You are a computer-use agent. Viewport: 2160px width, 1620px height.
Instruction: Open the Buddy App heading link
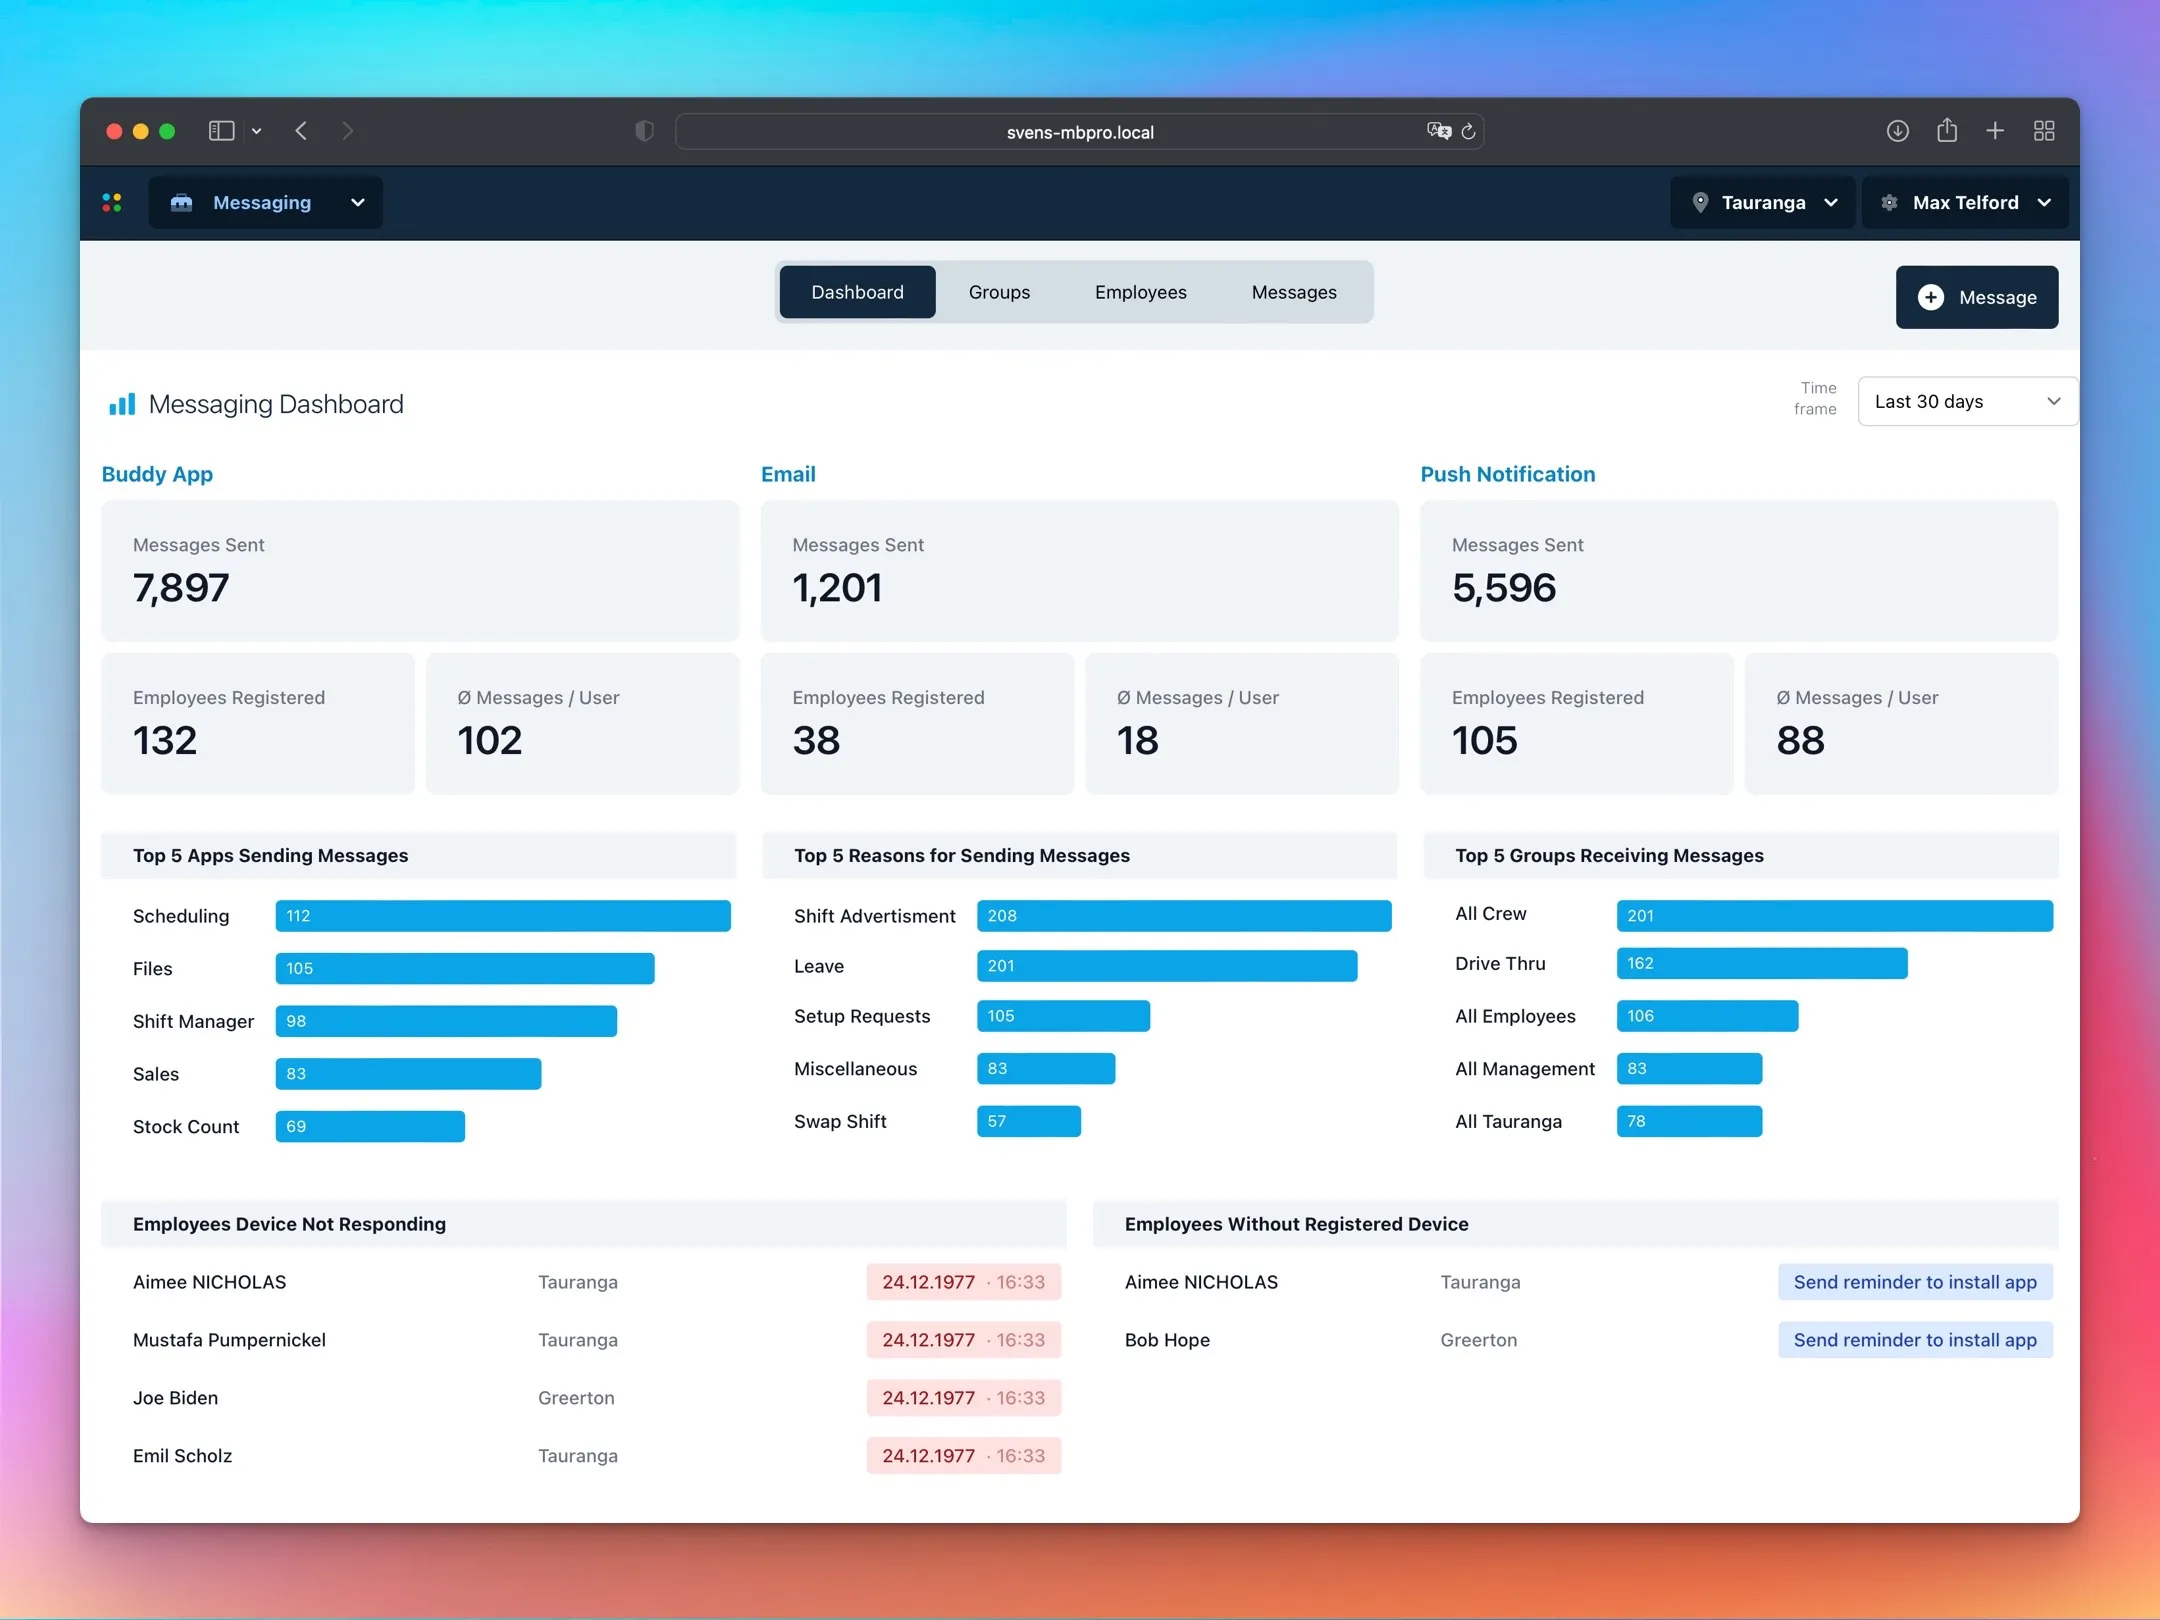click(x=157, y=474)
